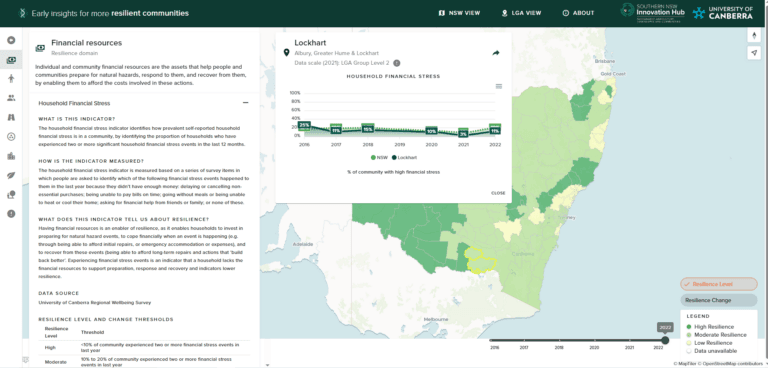
Task: Open the buildings domain icon in sidebar
Action: coord(11,156)
